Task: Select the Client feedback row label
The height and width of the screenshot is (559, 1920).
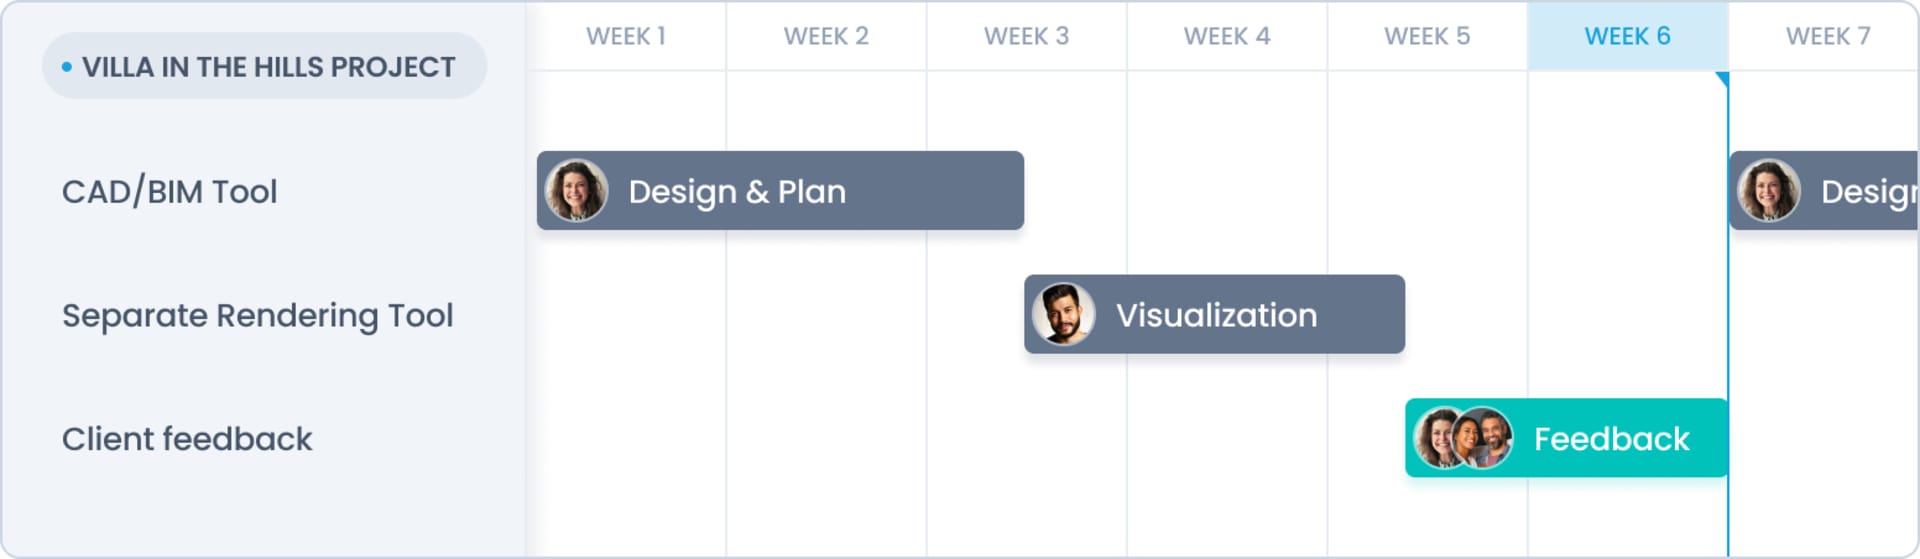Action: click(187, 439)
